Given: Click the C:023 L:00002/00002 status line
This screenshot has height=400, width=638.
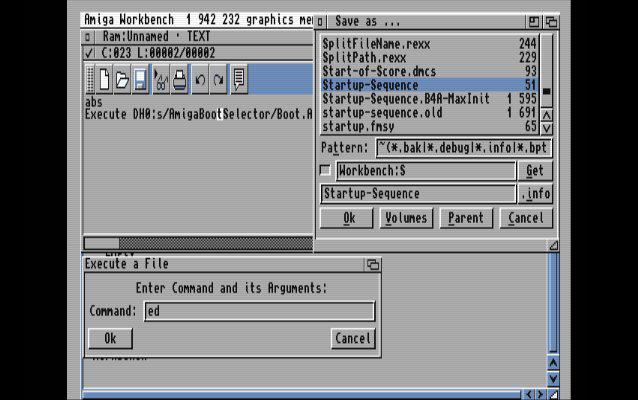Looking at the screenshot, I should tap(158, 53).
